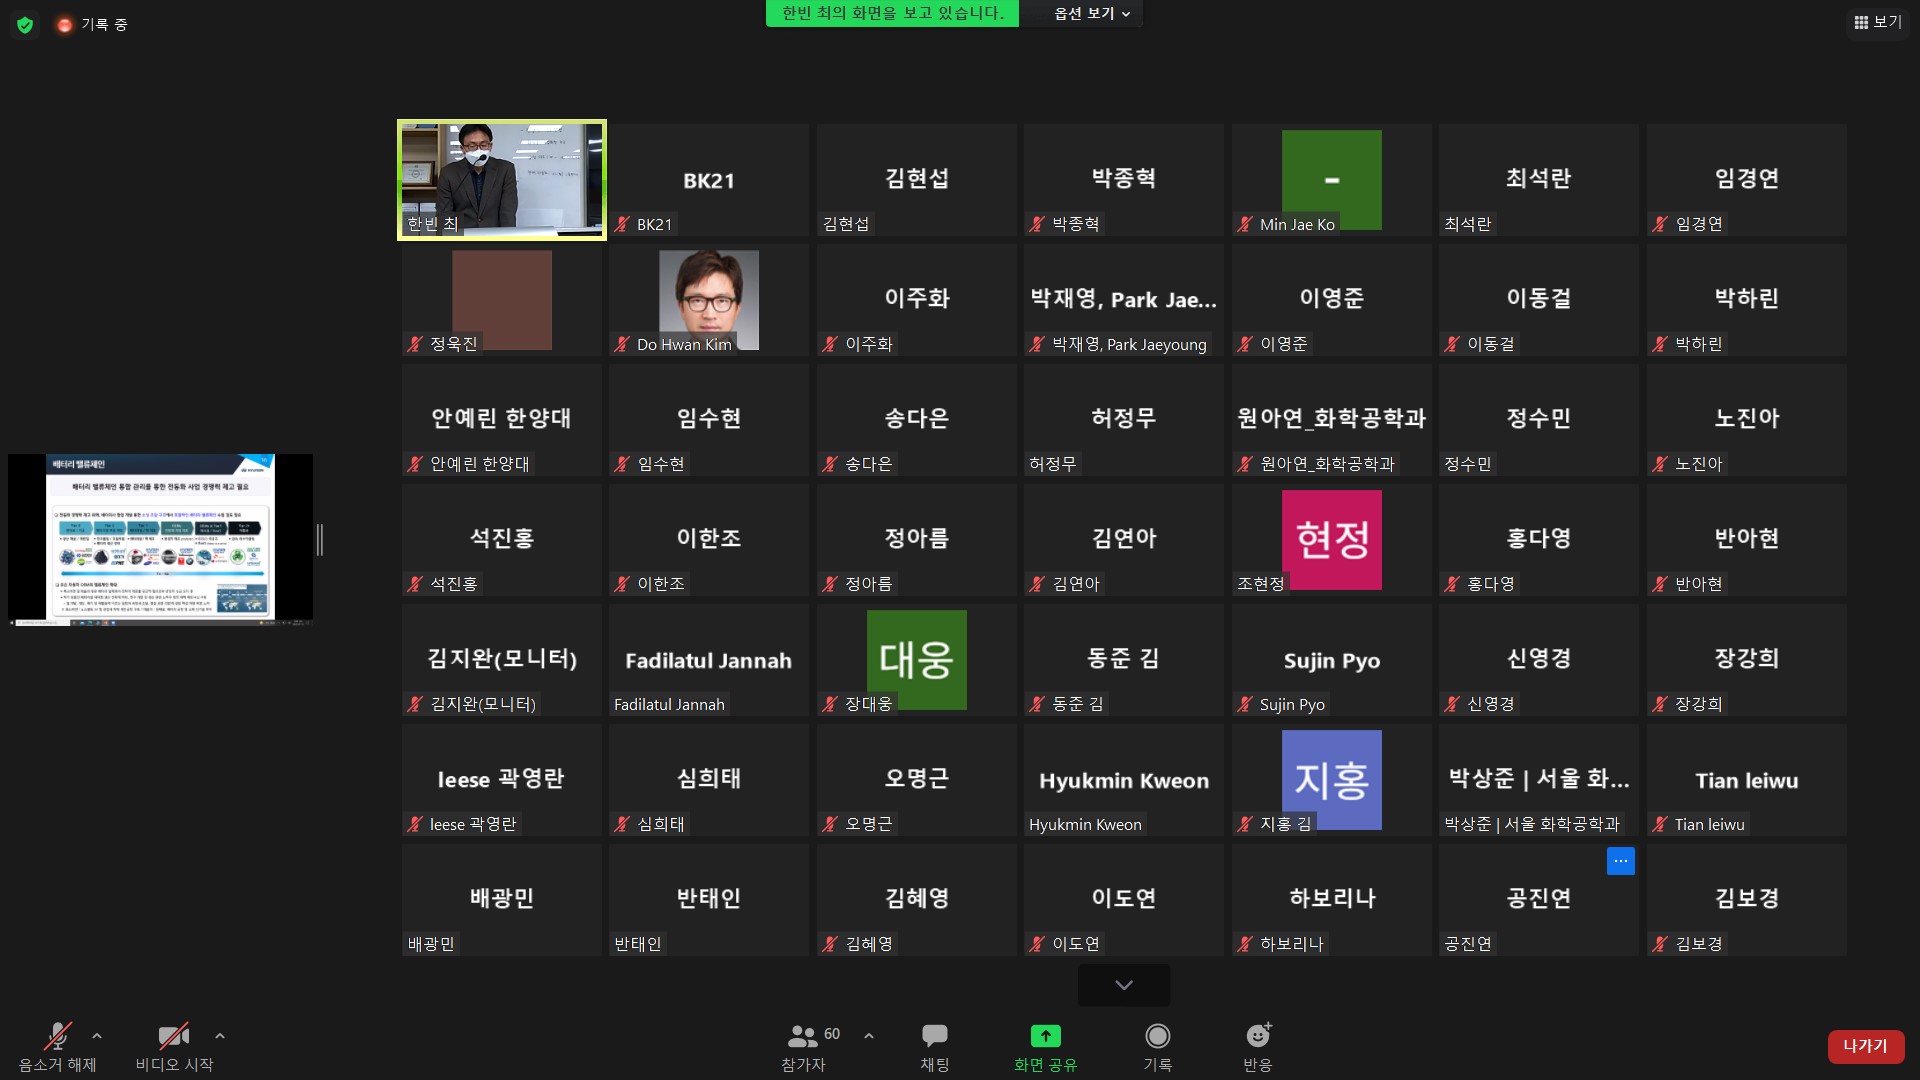Click the red Leave (나가기) button
The height and width of the screenshot is (1080, 1920).
pos(1865,1046)
